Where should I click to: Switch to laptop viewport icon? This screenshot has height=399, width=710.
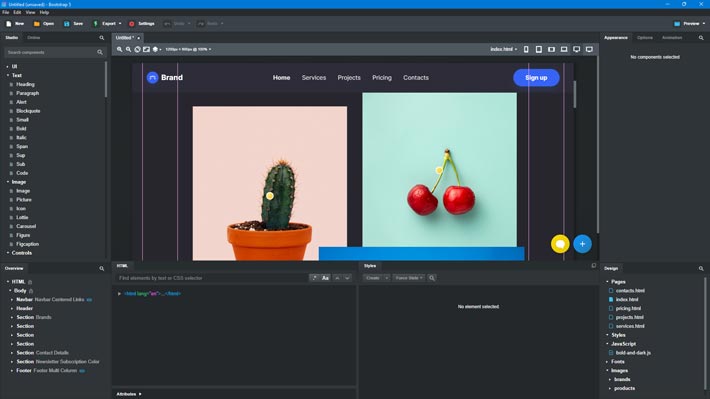(x=564, y=49)
